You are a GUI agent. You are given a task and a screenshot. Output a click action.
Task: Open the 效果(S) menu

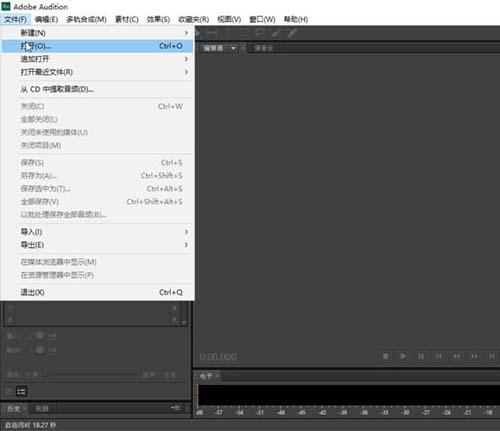[158, 19]
